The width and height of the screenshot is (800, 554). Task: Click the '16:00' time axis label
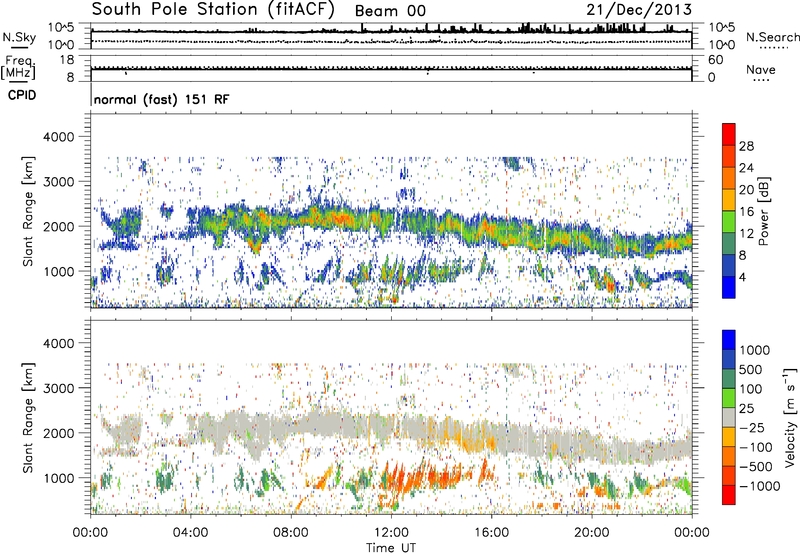coord(491,533)
